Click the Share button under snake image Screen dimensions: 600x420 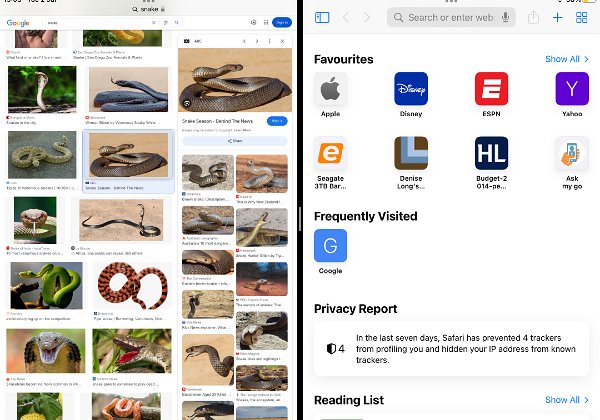(235, 141)
